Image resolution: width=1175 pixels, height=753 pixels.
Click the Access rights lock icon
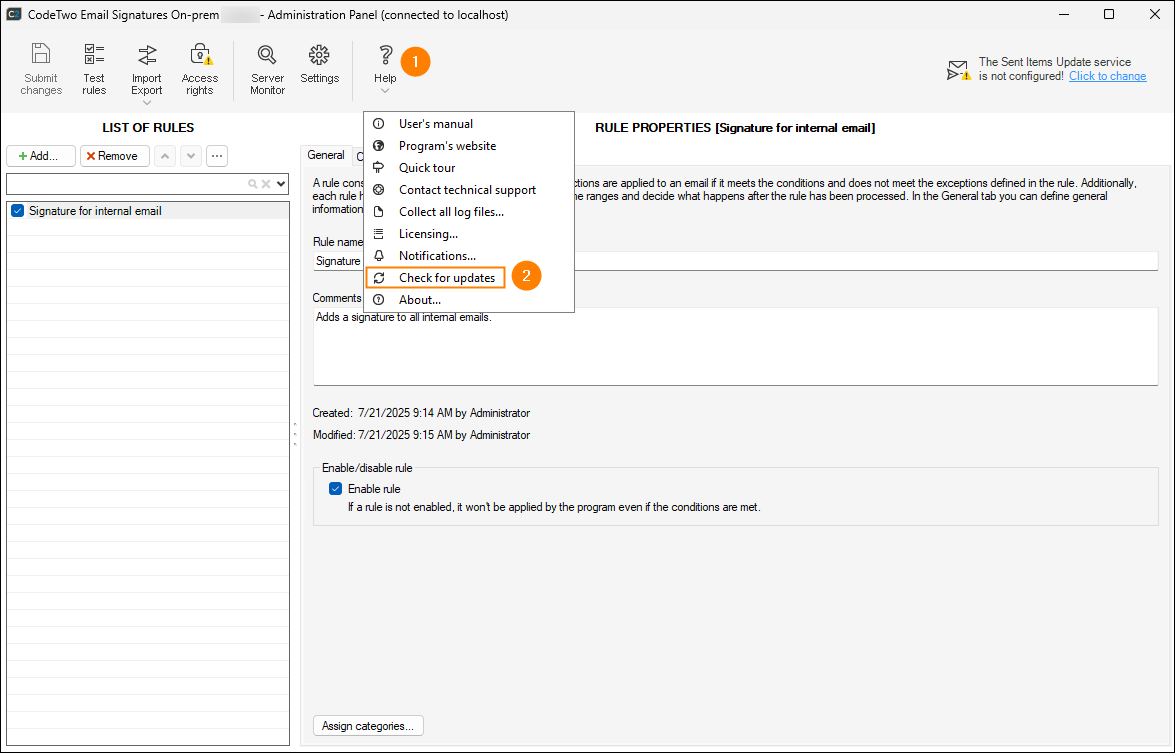click(x=199, y=56)
